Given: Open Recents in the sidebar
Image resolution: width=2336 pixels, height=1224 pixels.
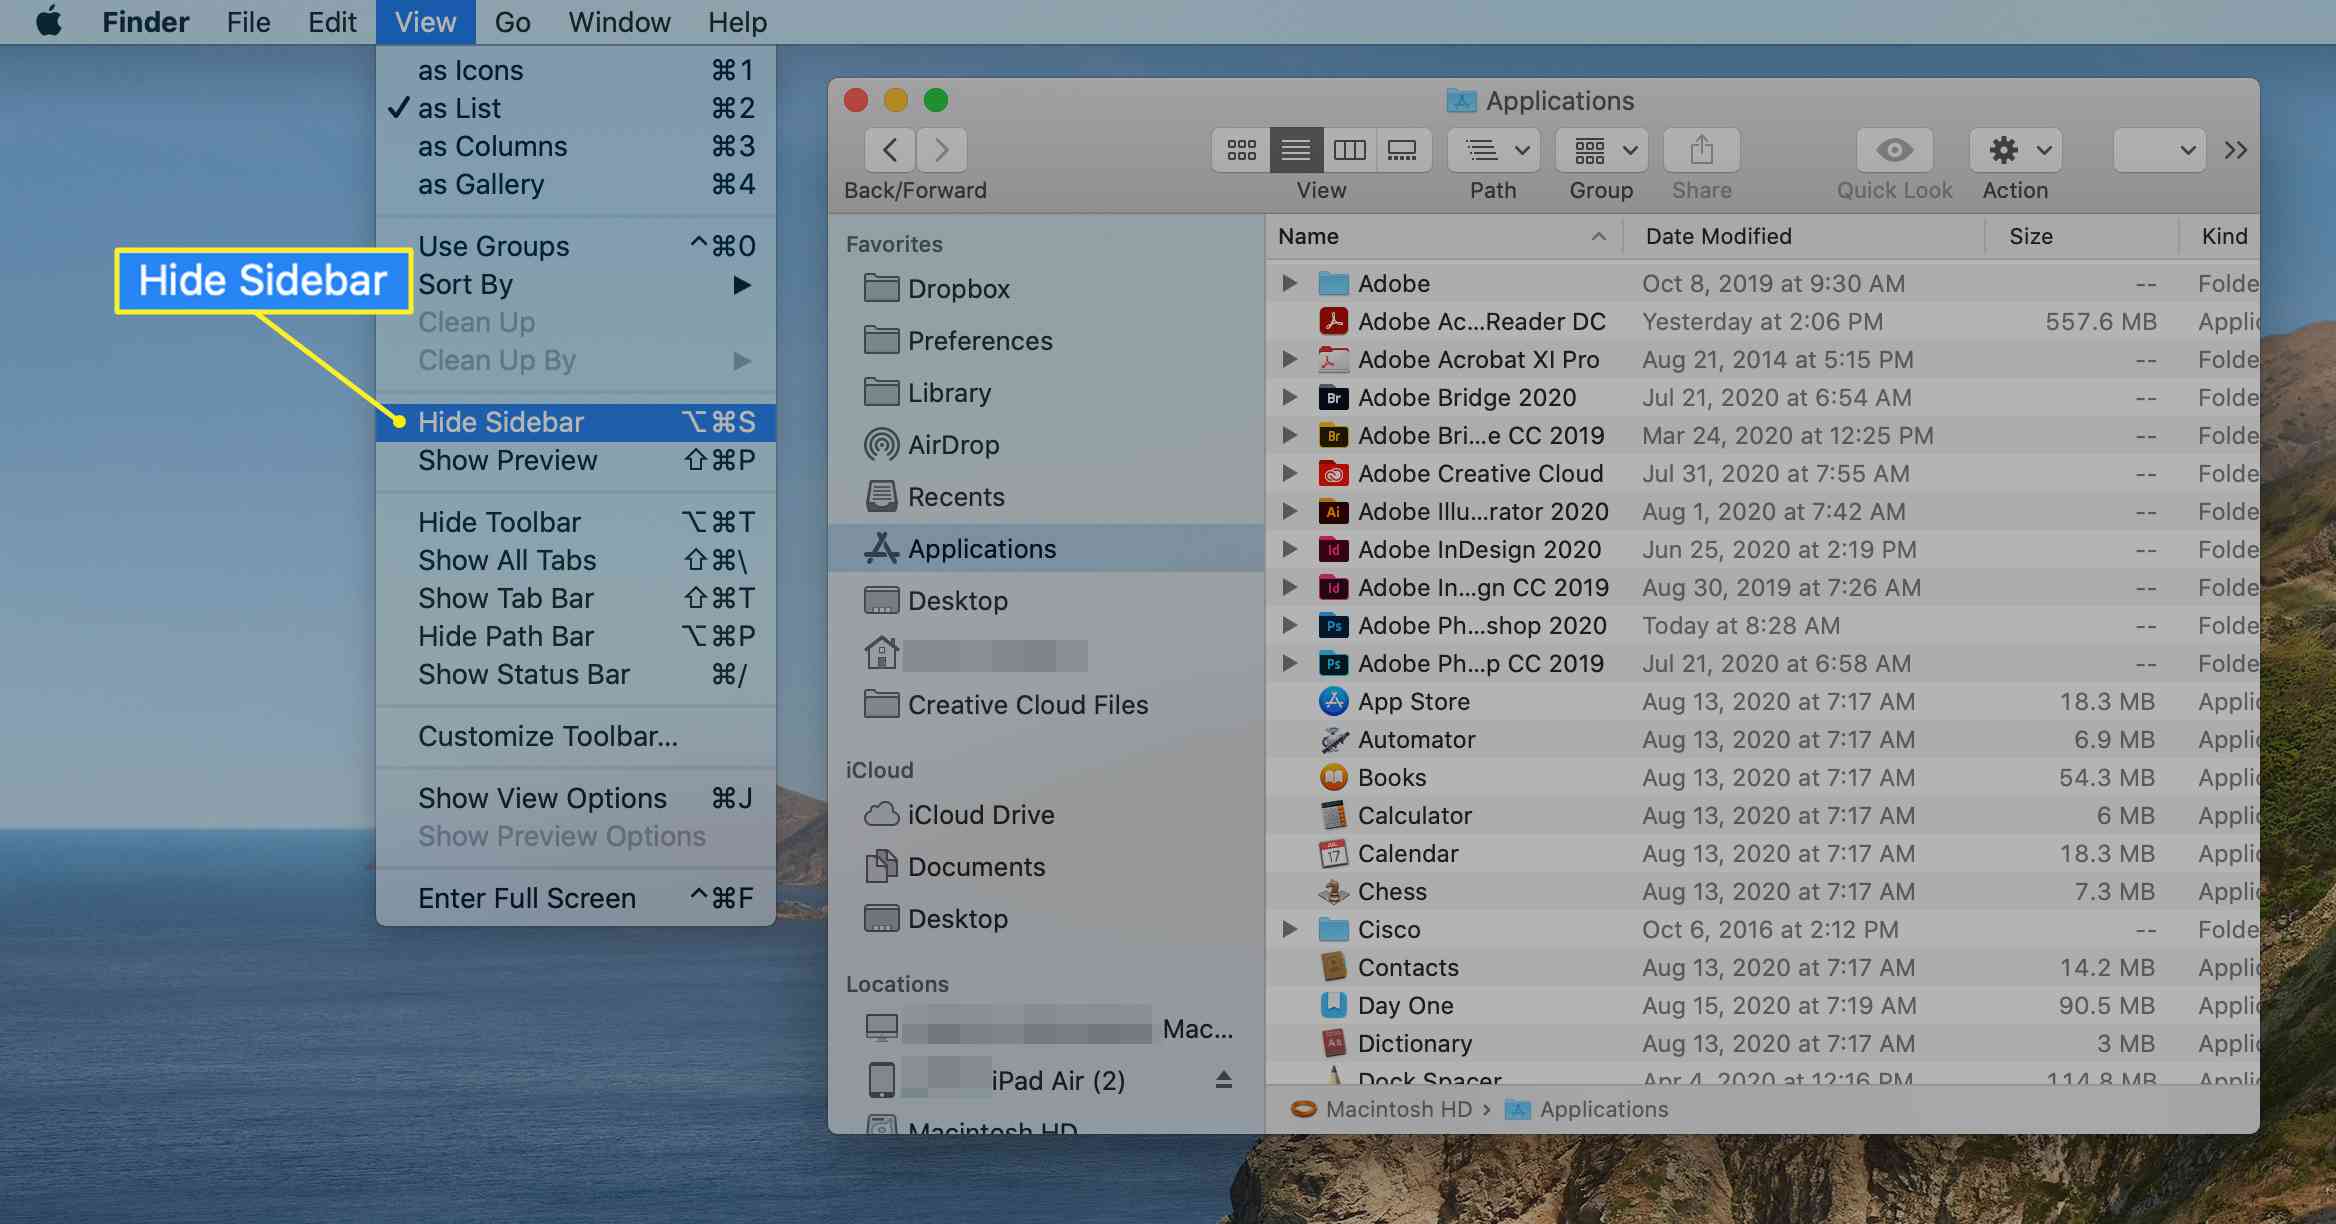Looking at the screenshot, I should [x=1046, y=497].
